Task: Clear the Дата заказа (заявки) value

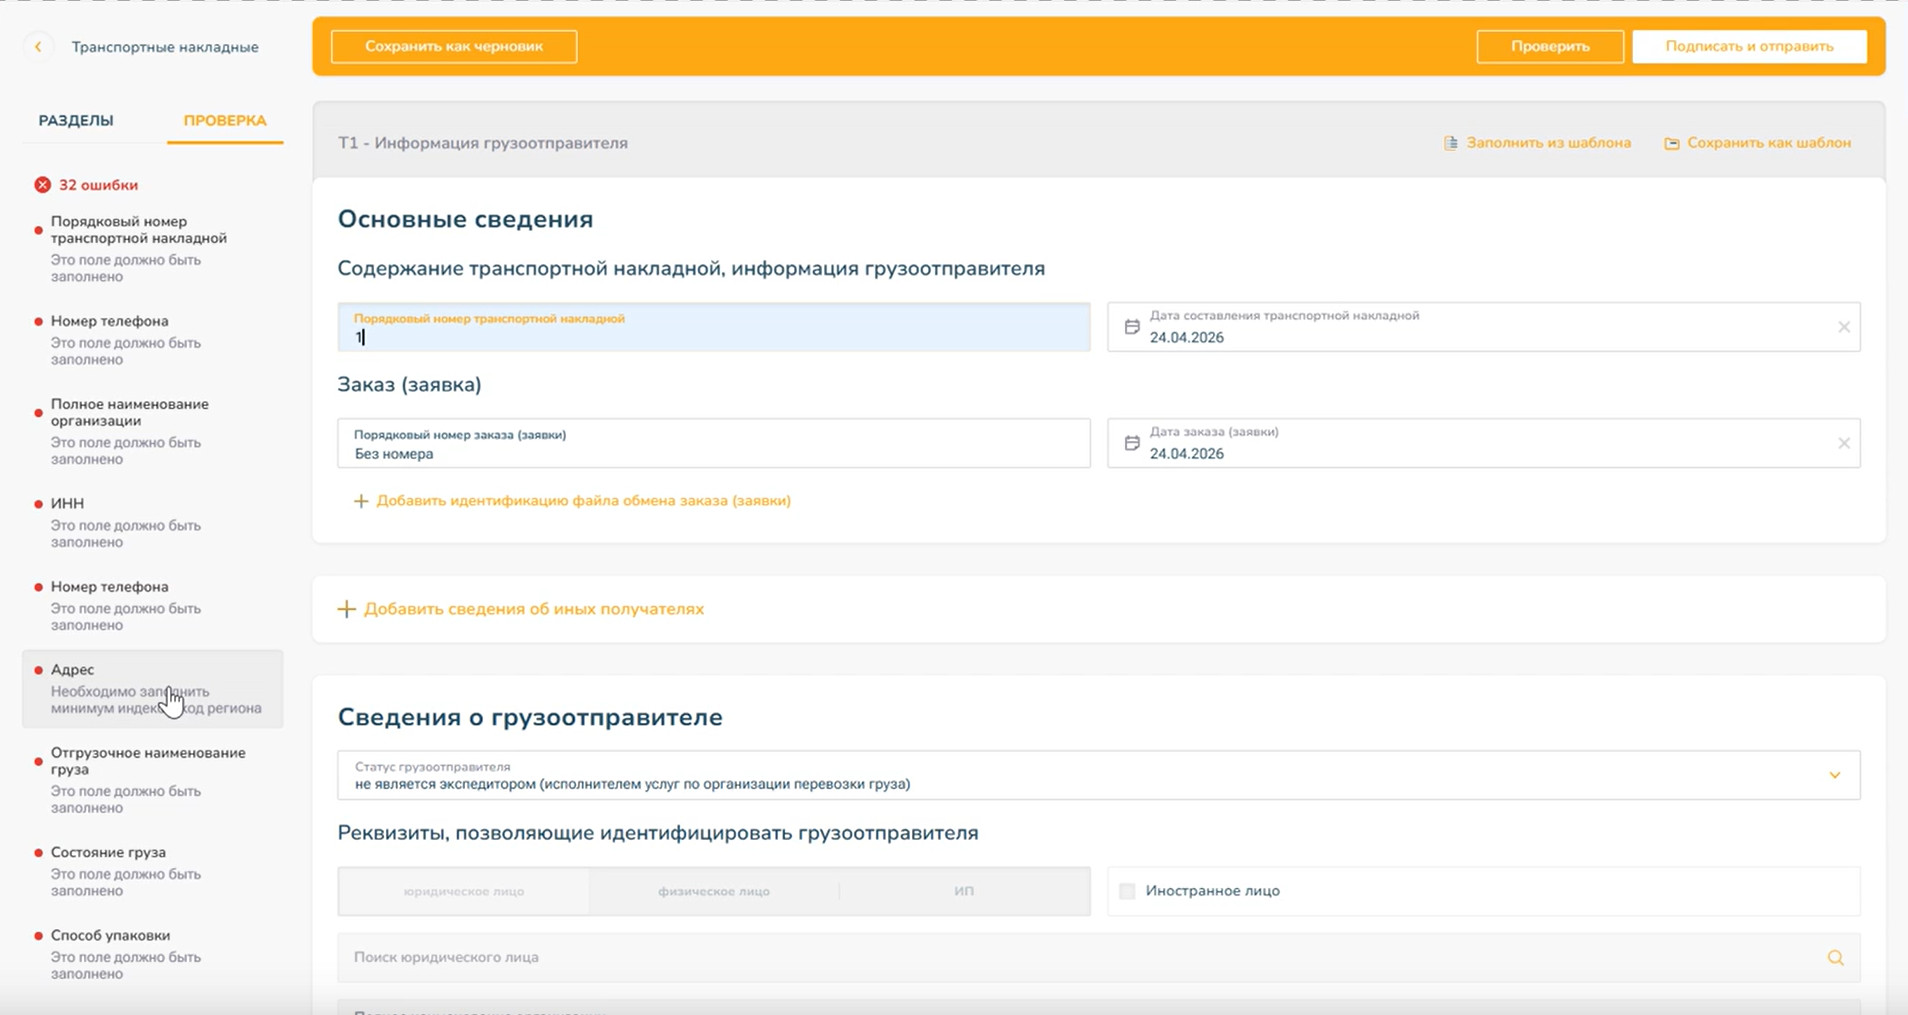Action: coord(1844,443)
